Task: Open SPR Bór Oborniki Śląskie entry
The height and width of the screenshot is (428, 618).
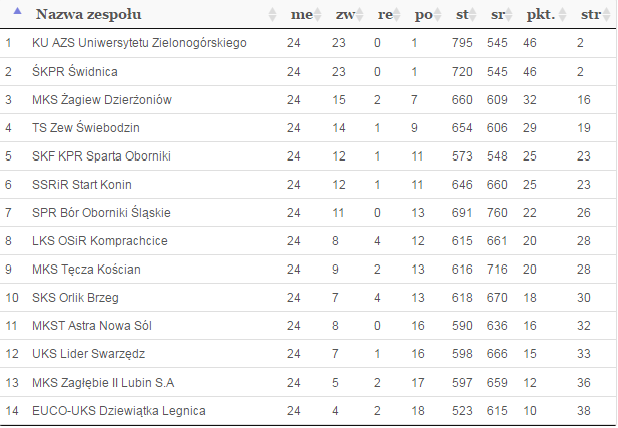Action: 101,213
